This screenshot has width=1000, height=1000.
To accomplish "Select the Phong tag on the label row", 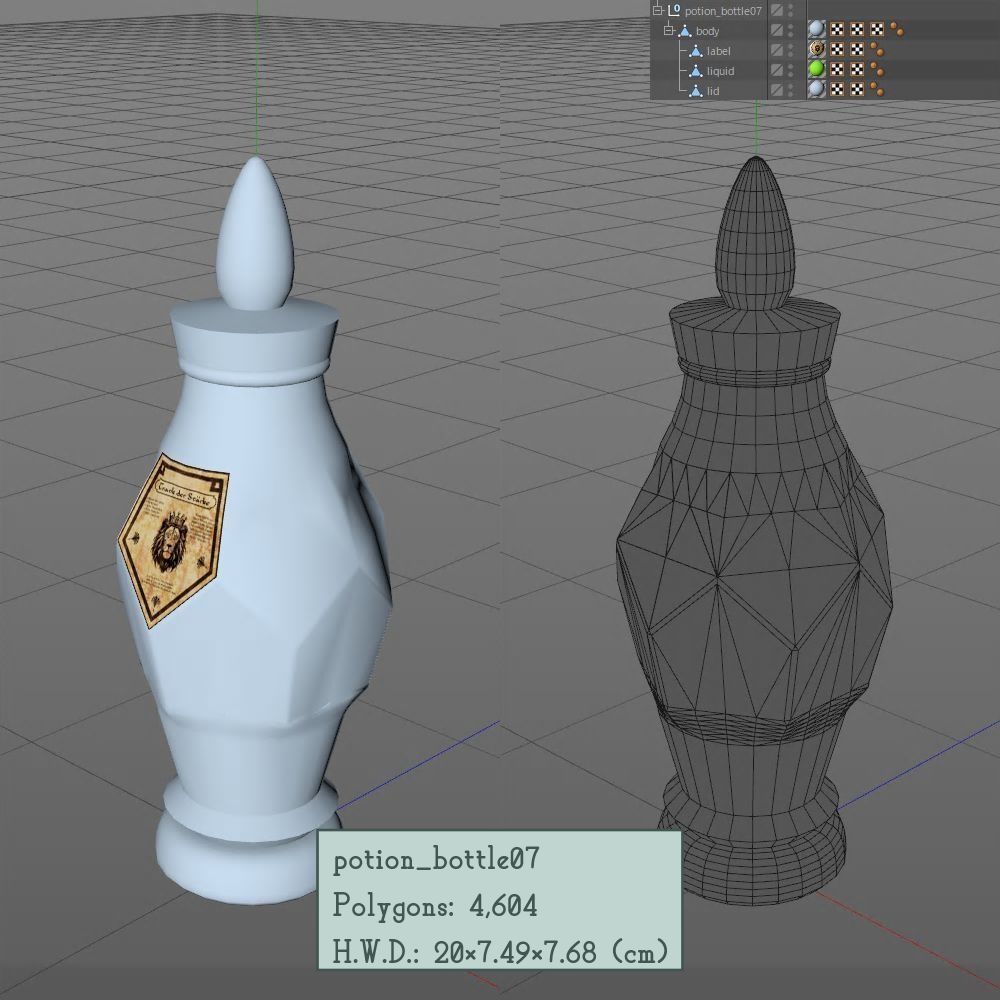I will (877, 49).
